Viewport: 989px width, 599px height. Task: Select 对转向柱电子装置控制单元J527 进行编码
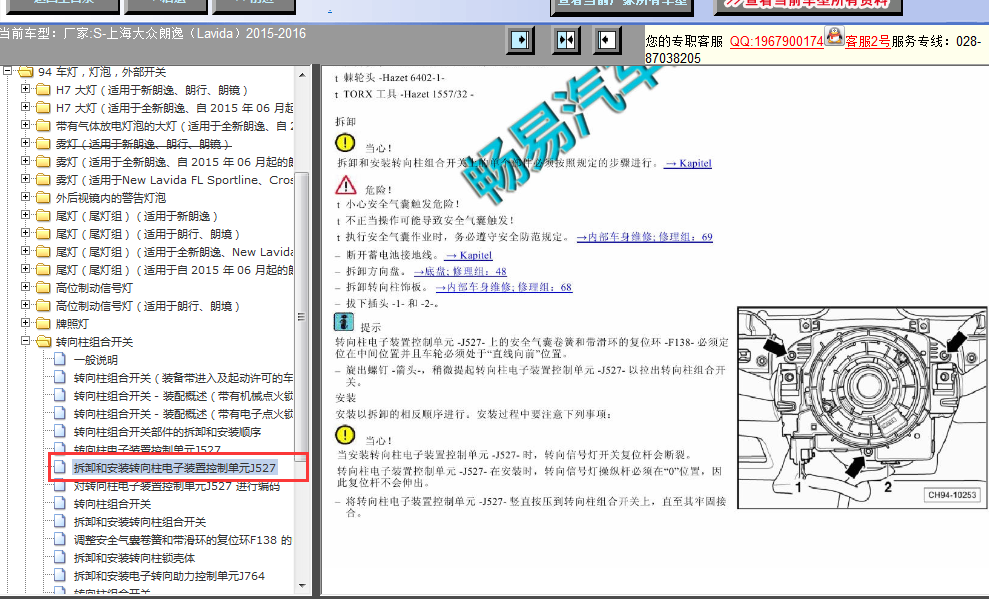(177, 486)
